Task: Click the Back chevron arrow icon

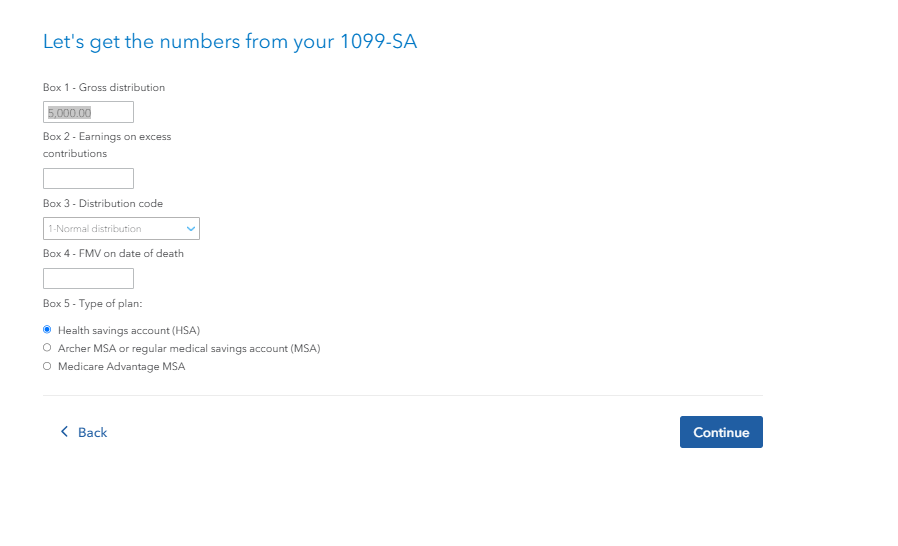Action: (x=64, y=431)
